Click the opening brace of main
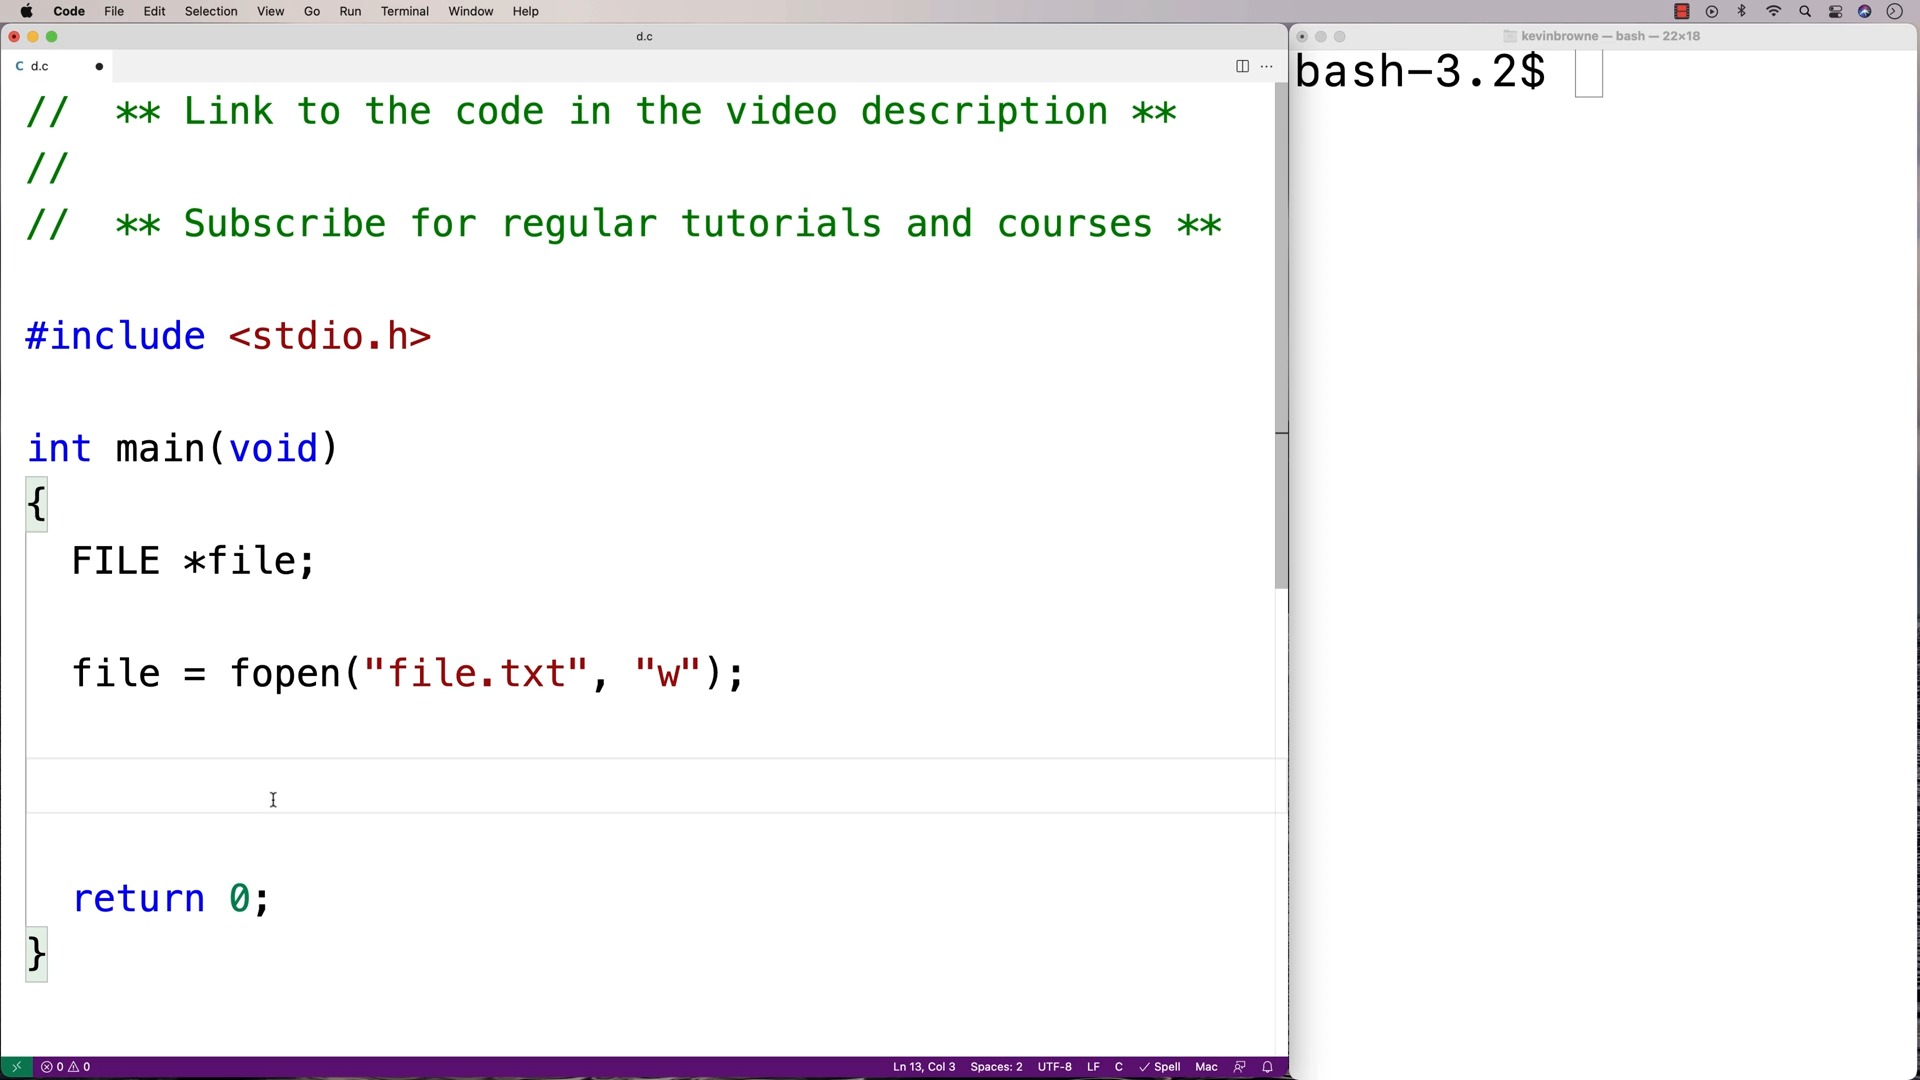The height and width of the screenshot is (1080, 1920). click(x=37, y=504)
